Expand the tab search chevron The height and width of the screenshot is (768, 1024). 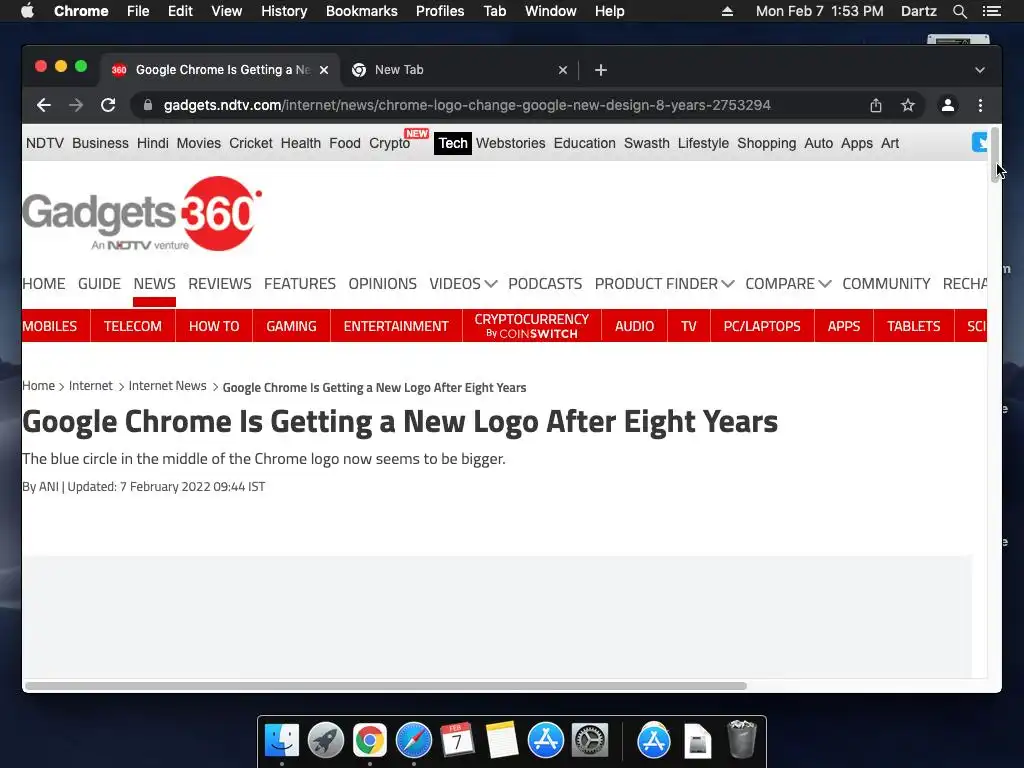(x=980, y=70)
